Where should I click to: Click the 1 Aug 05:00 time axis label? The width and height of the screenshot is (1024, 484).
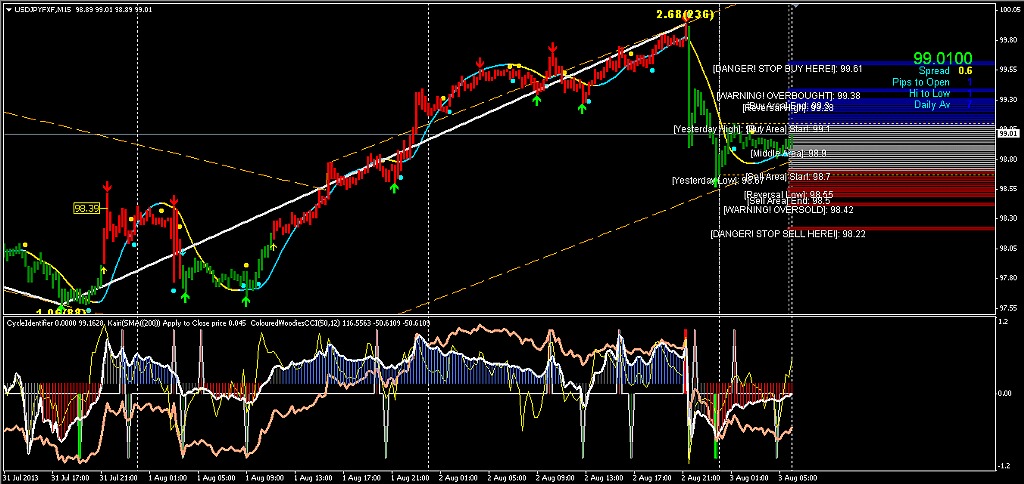click(x=216, y=477)
